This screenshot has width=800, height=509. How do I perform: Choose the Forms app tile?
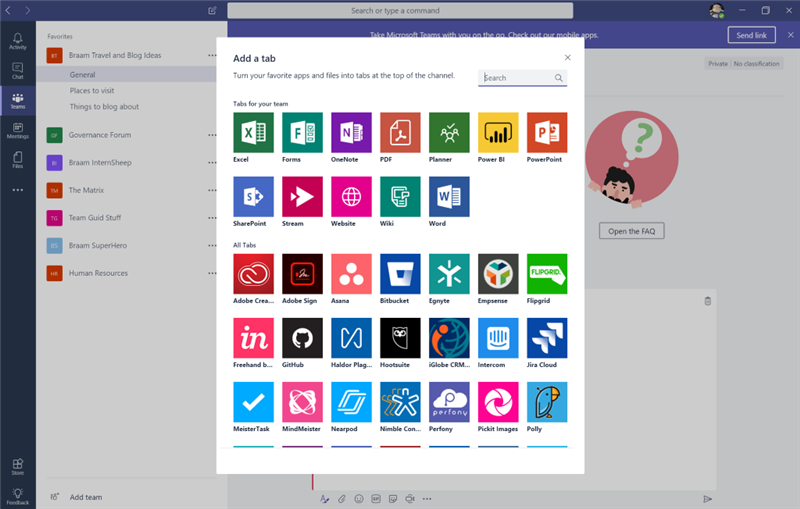tap(302, 133)
